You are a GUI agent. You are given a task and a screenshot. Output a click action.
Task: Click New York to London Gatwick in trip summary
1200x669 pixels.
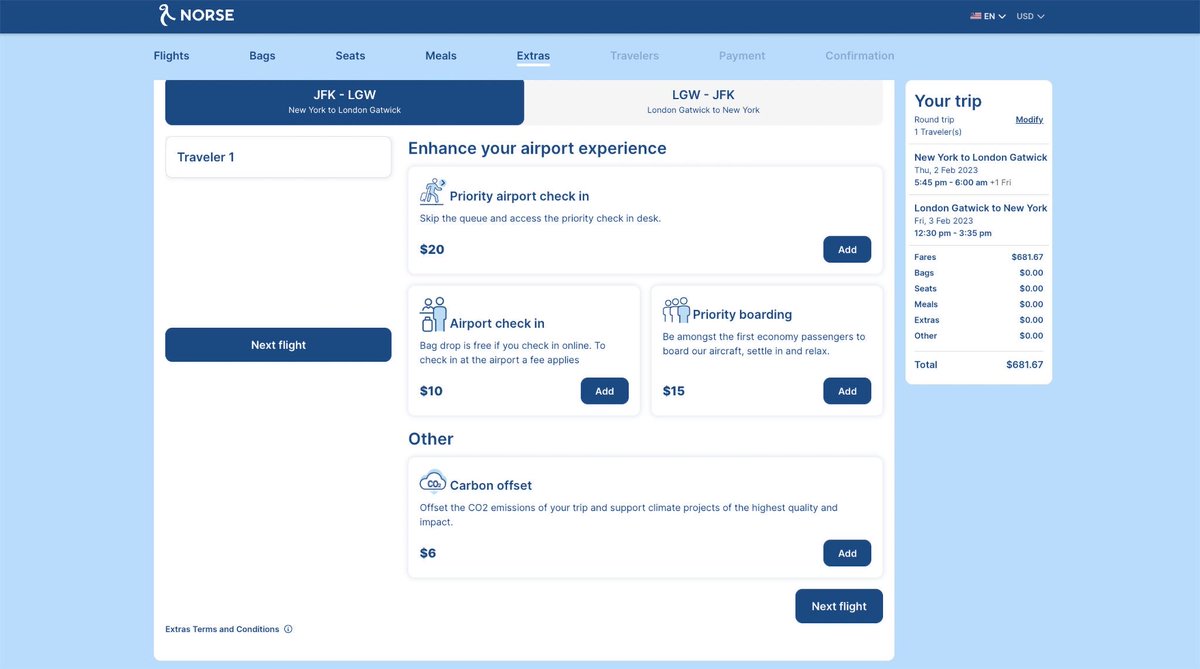981,158
